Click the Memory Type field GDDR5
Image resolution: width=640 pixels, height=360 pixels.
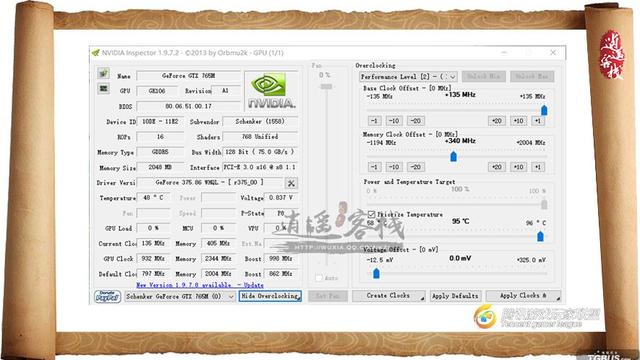tap(160, 152)
